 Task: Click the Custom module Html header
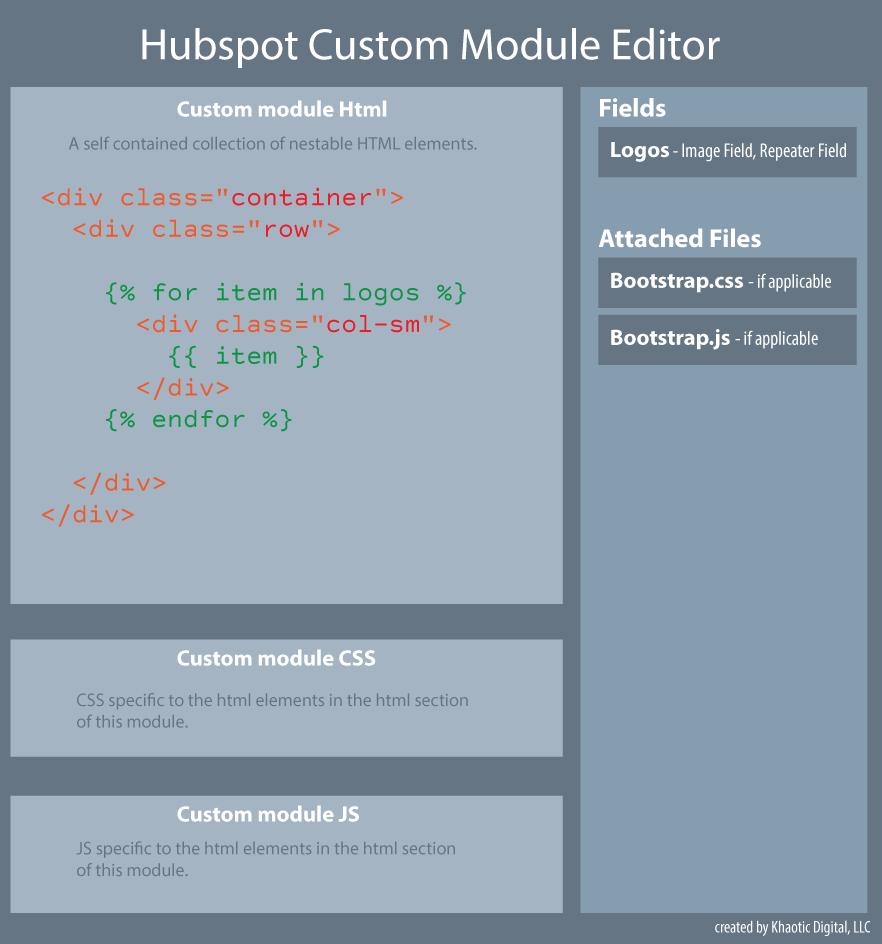[x=281, y=109]
